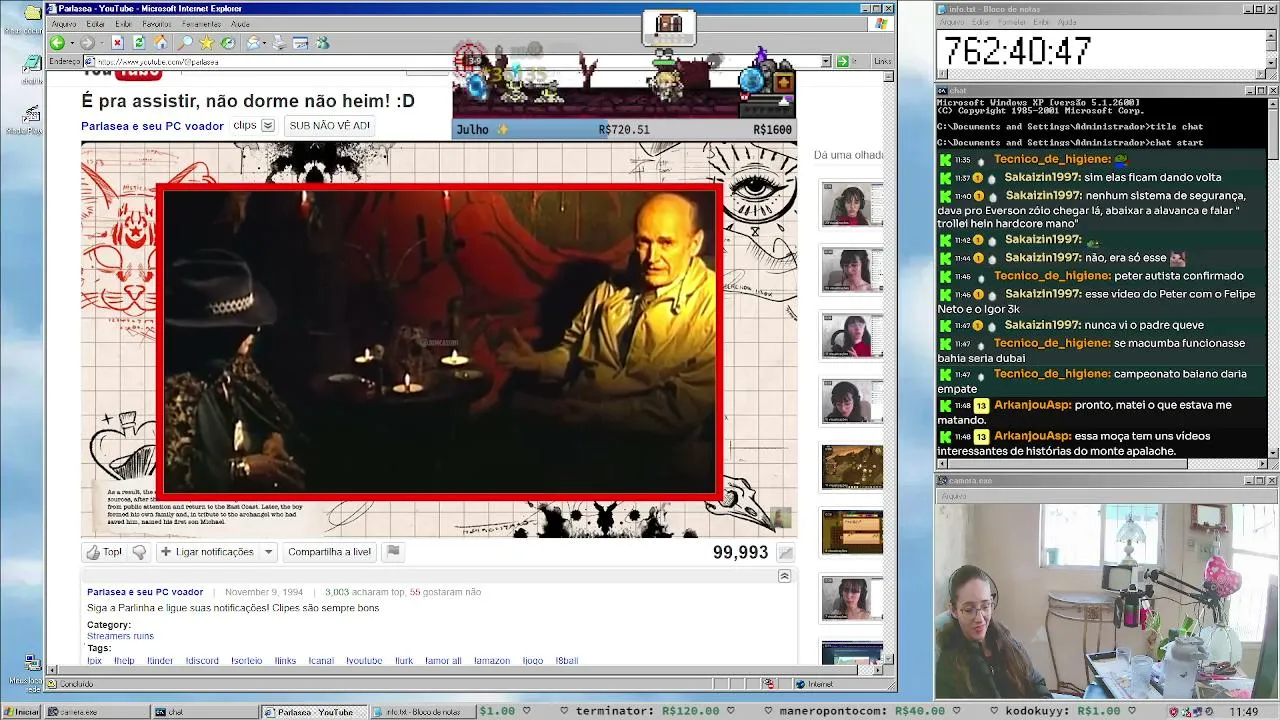Click the green Go arrow beside address bar
The width and height of the screenshot is (1280, 720).
841,61
